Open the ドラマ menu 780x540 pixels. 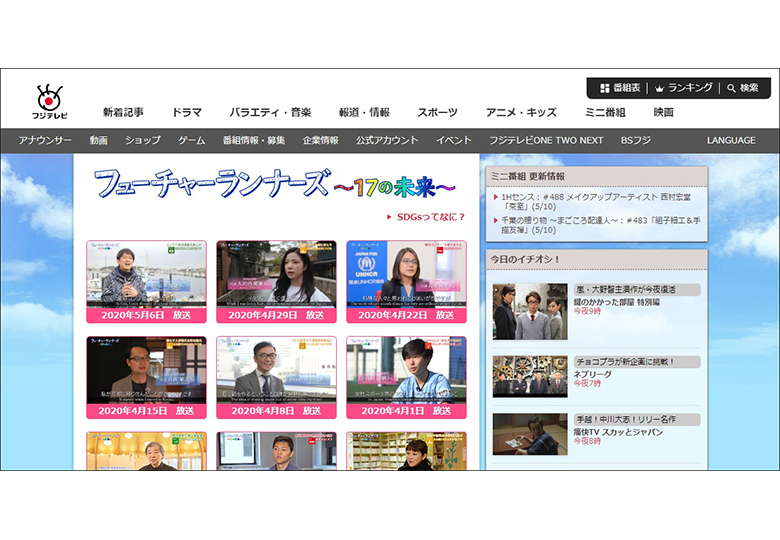pyautogui.click(x=186, y=113)
